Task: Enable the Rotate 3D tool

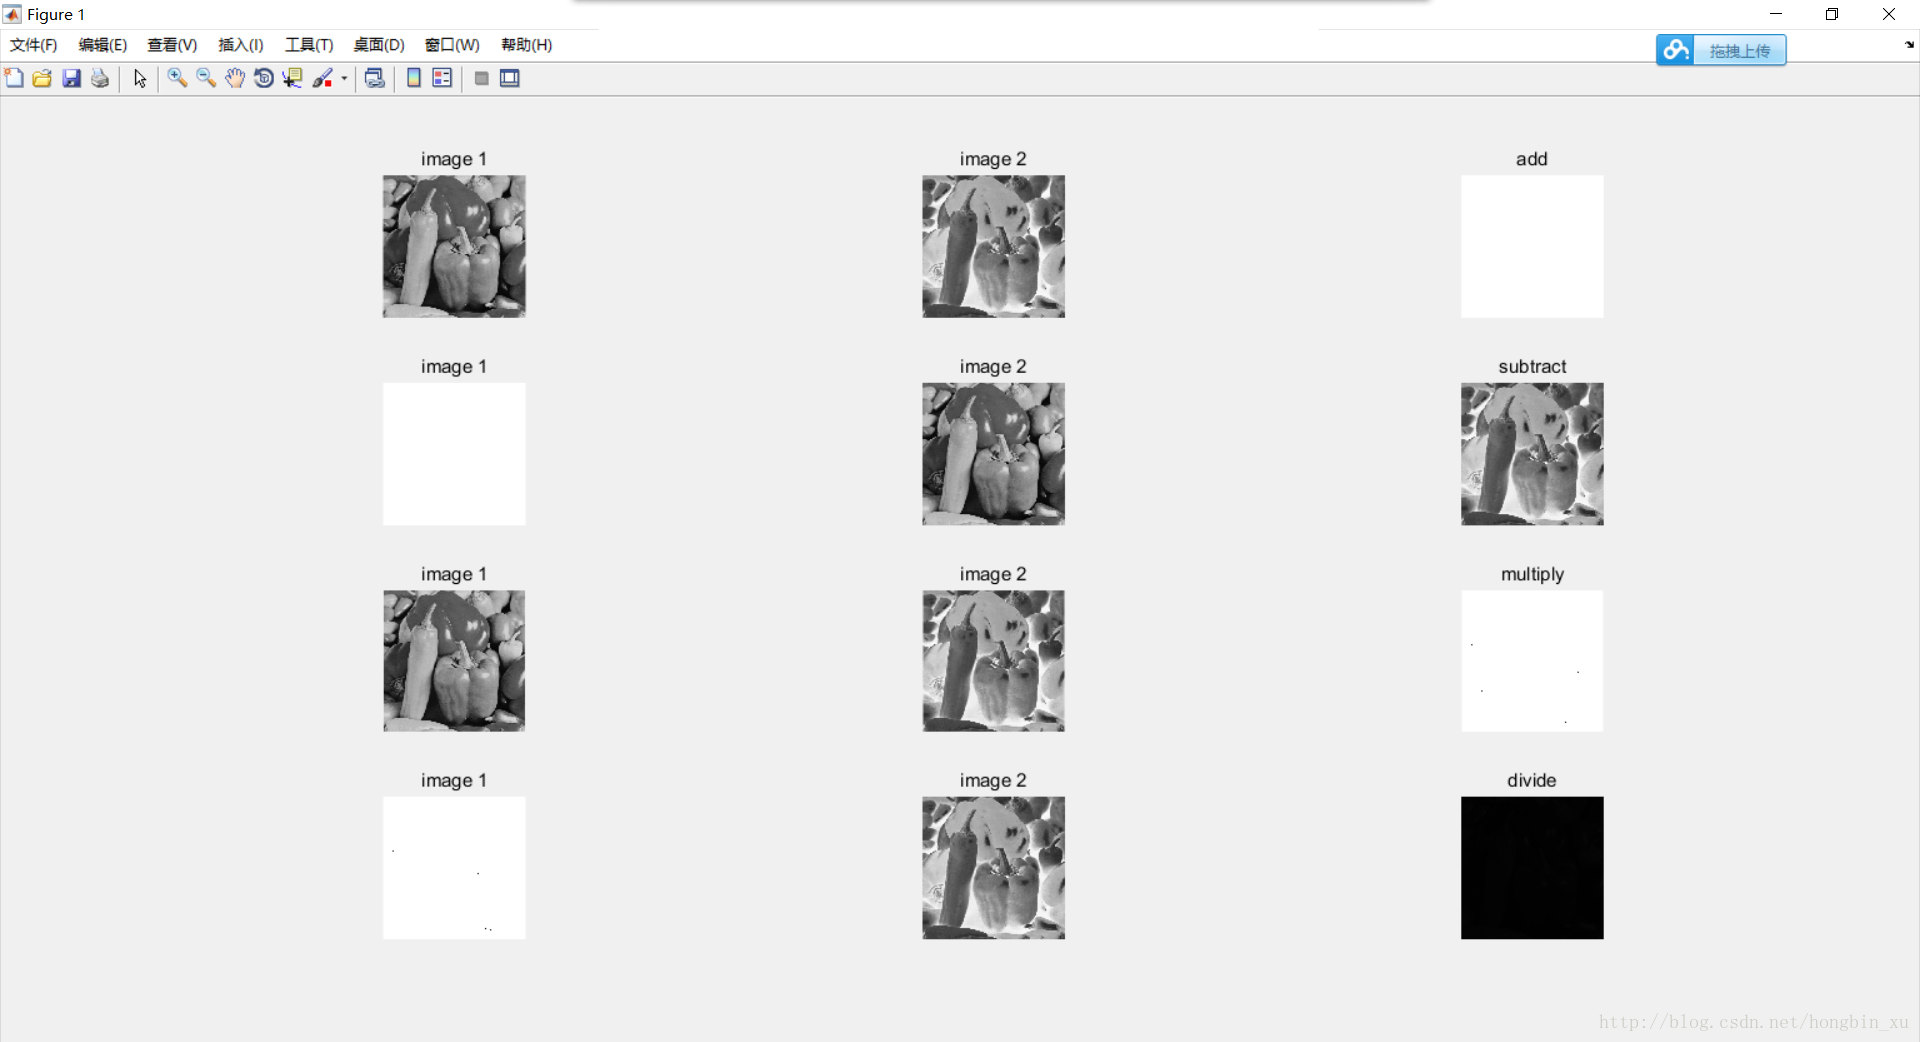Action: (x=264, y=78)
